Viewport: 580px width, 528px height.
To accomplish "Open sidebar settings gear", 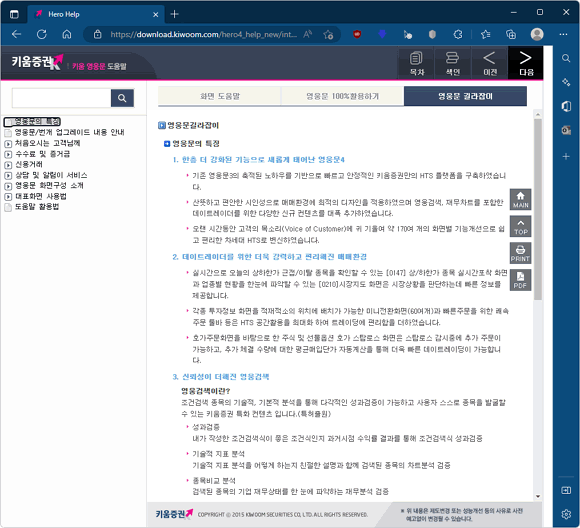I will 566,514.
